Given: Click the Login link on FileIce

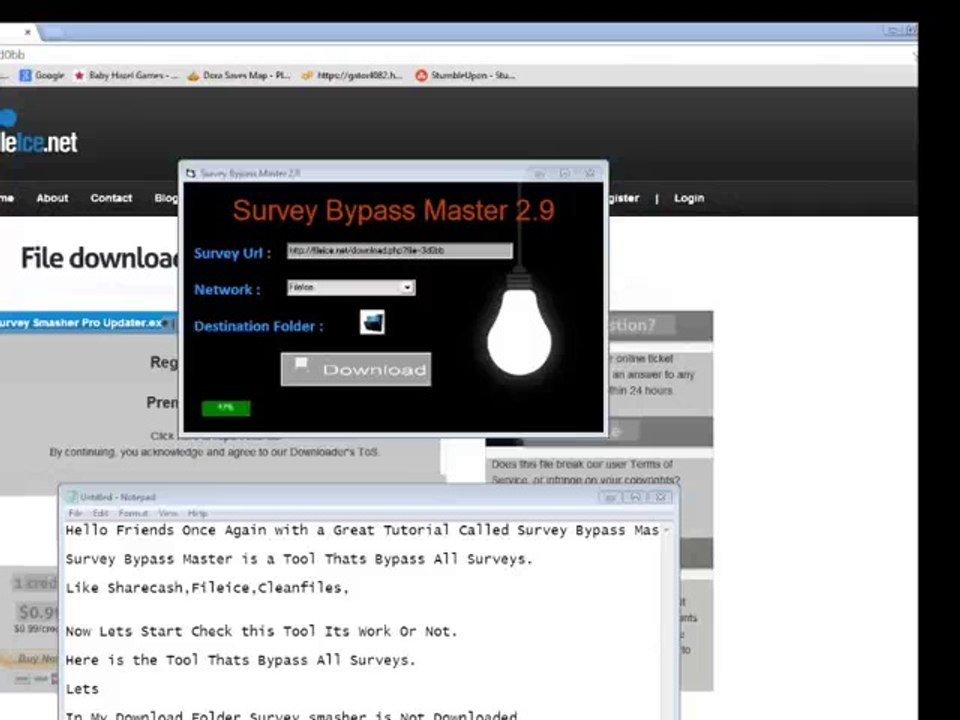Looking at the screenshot, I should (x=689, y=198).
